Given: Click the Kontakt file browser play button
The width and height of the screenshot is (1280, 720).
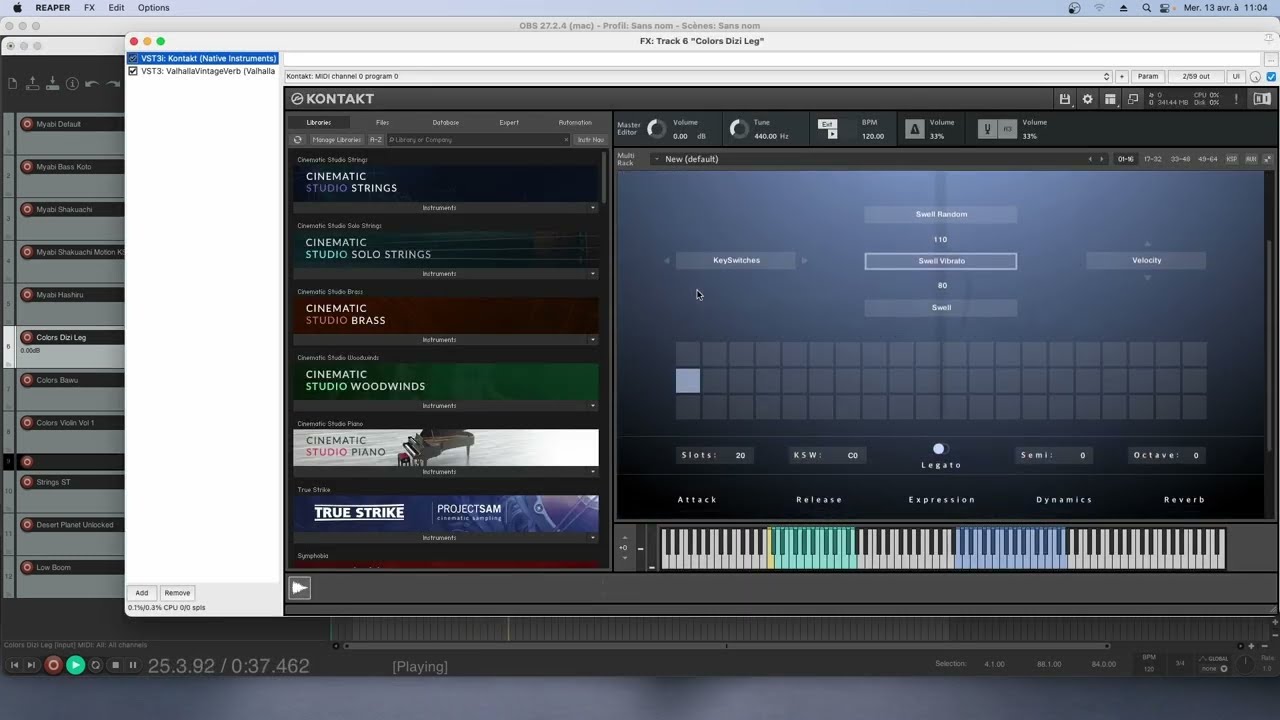Looking at the screenshot, I should (x=300, y=588).
